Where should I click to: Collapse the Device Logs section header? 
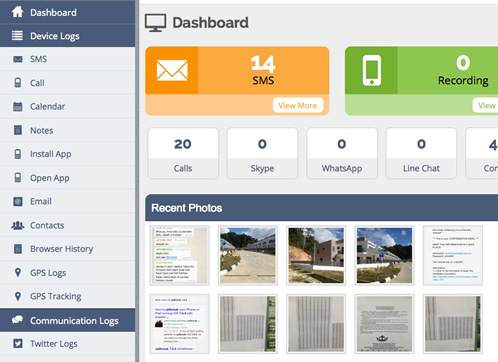point(67,36)
